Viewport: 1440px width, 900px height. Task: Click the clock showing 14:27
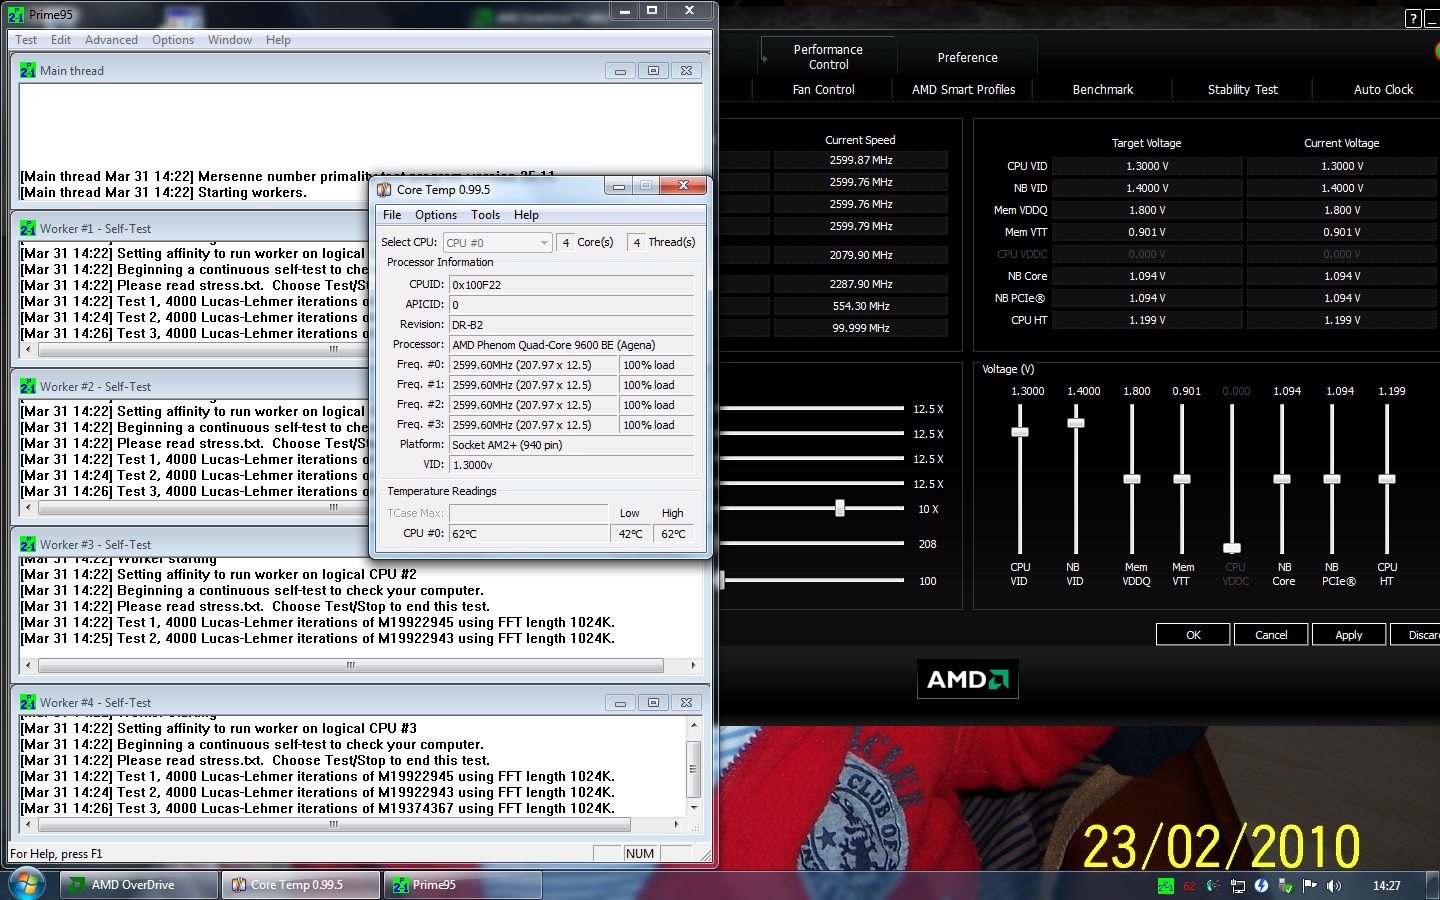click(1386, 886)
